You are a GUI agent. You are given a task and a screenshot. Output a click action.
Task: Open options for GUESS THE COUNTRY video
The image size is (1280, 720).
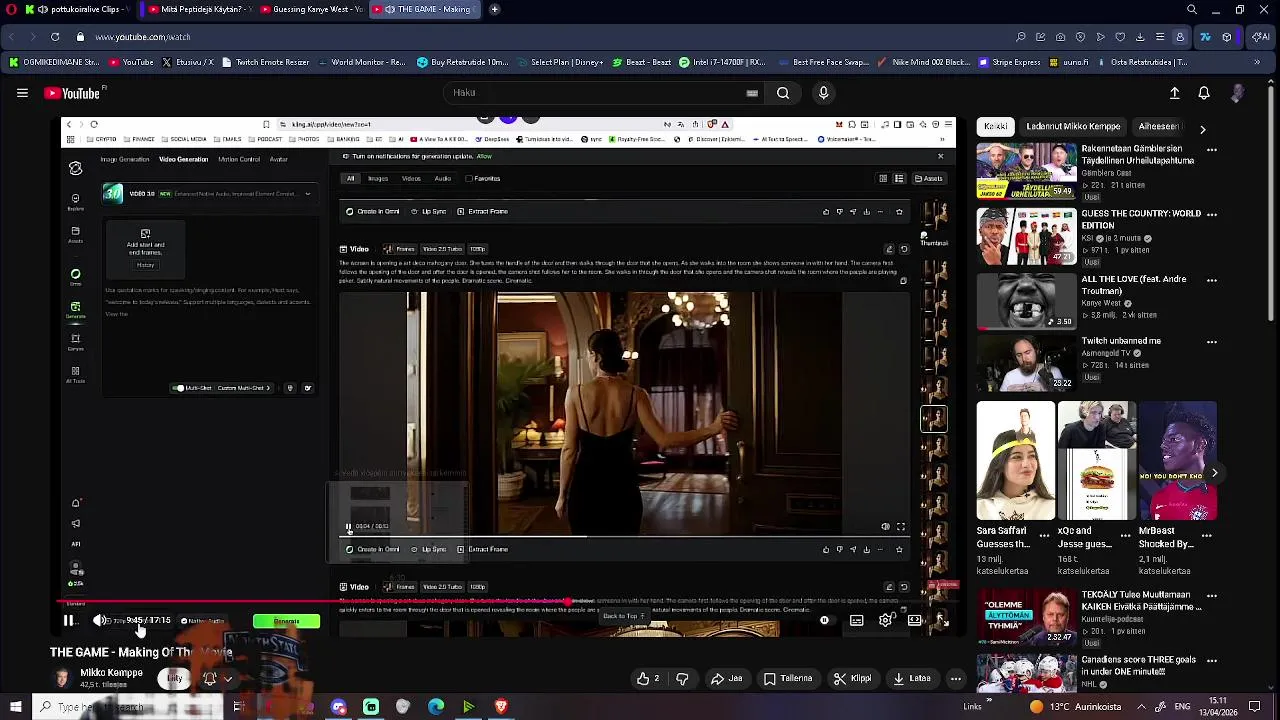click(x=1212, y=215)
